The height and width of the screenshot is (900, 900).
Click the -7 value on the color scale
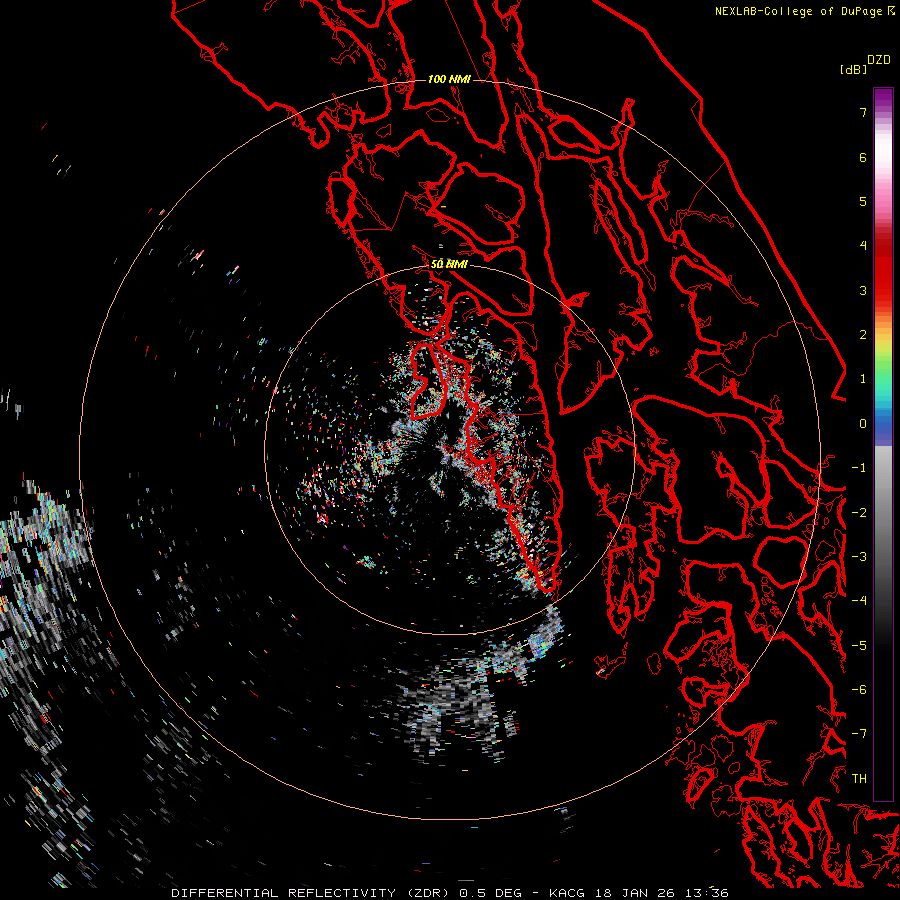coord(859,734)
